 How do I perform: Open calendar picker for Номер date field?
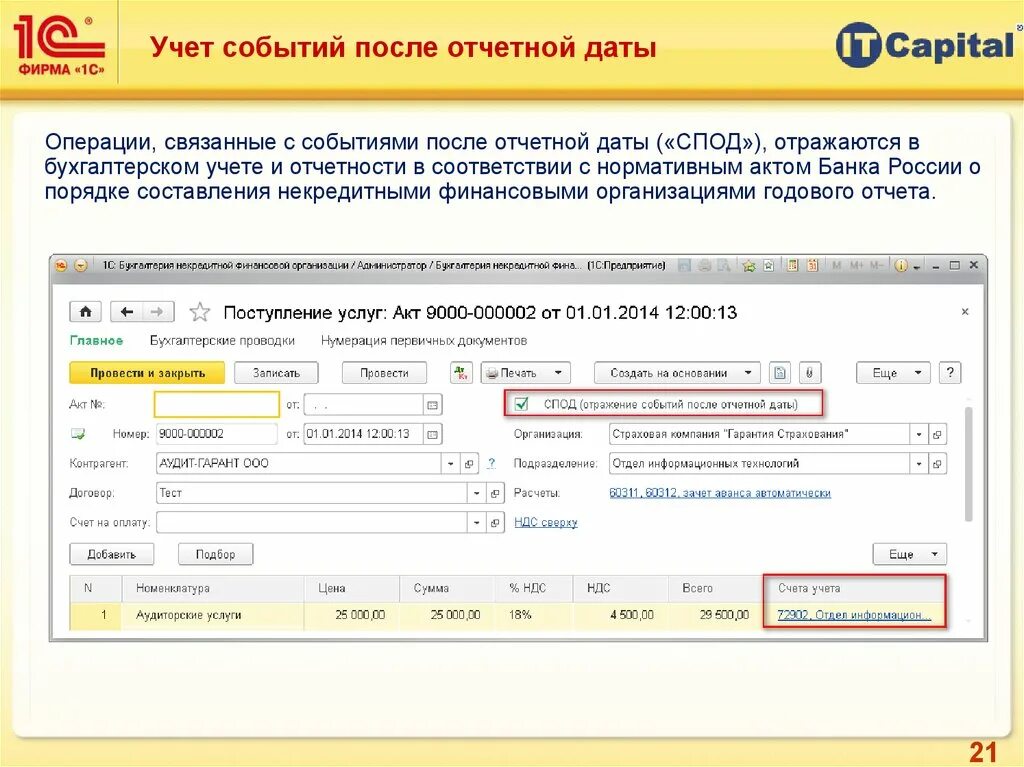point(432,434)
